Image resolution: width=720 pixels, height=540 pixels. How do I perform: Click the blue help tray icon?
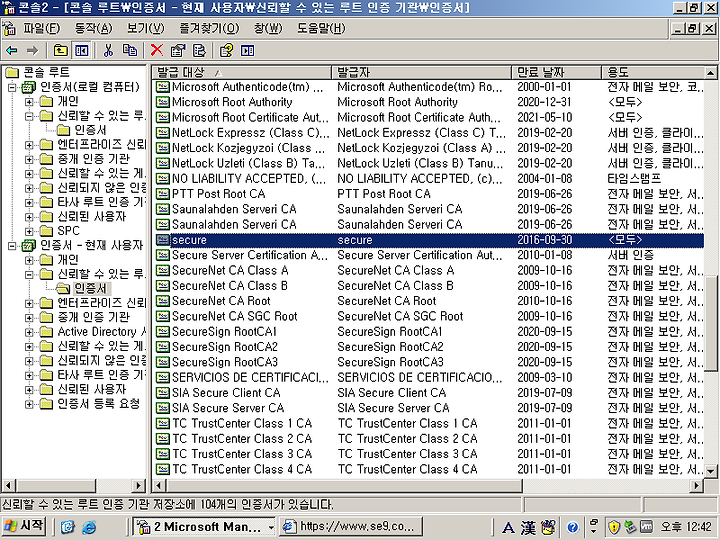point(573,527)
